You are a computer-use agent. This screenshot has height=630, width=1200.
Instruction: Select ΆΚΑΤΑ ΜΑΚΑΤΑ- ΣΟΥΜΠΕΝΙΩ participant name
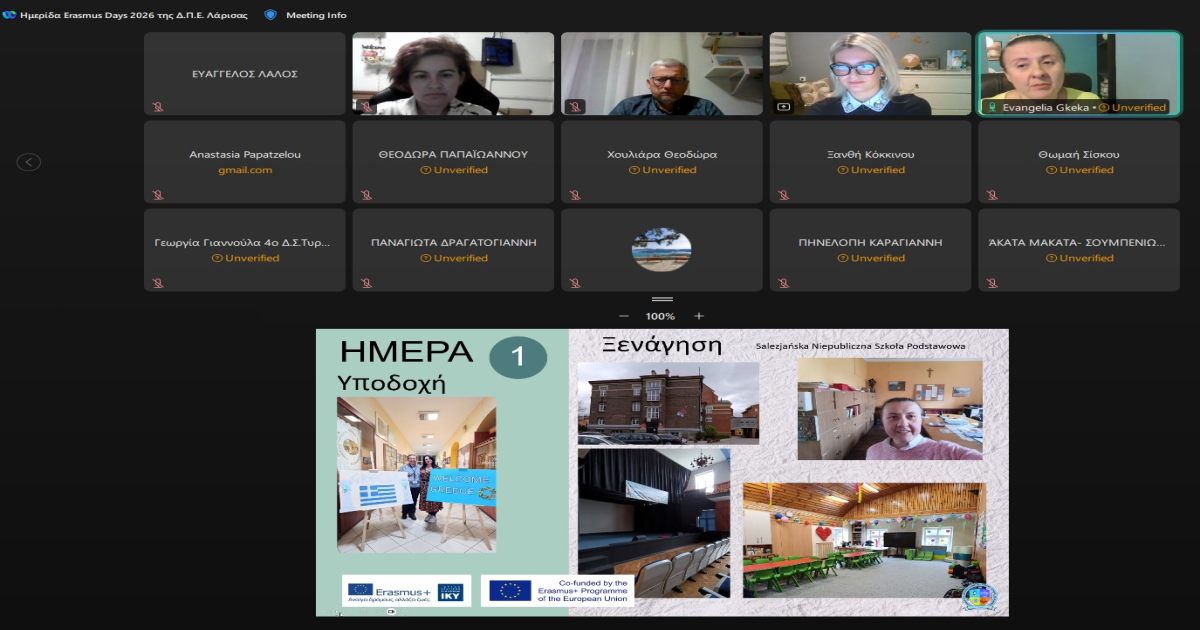point(1077,243)
